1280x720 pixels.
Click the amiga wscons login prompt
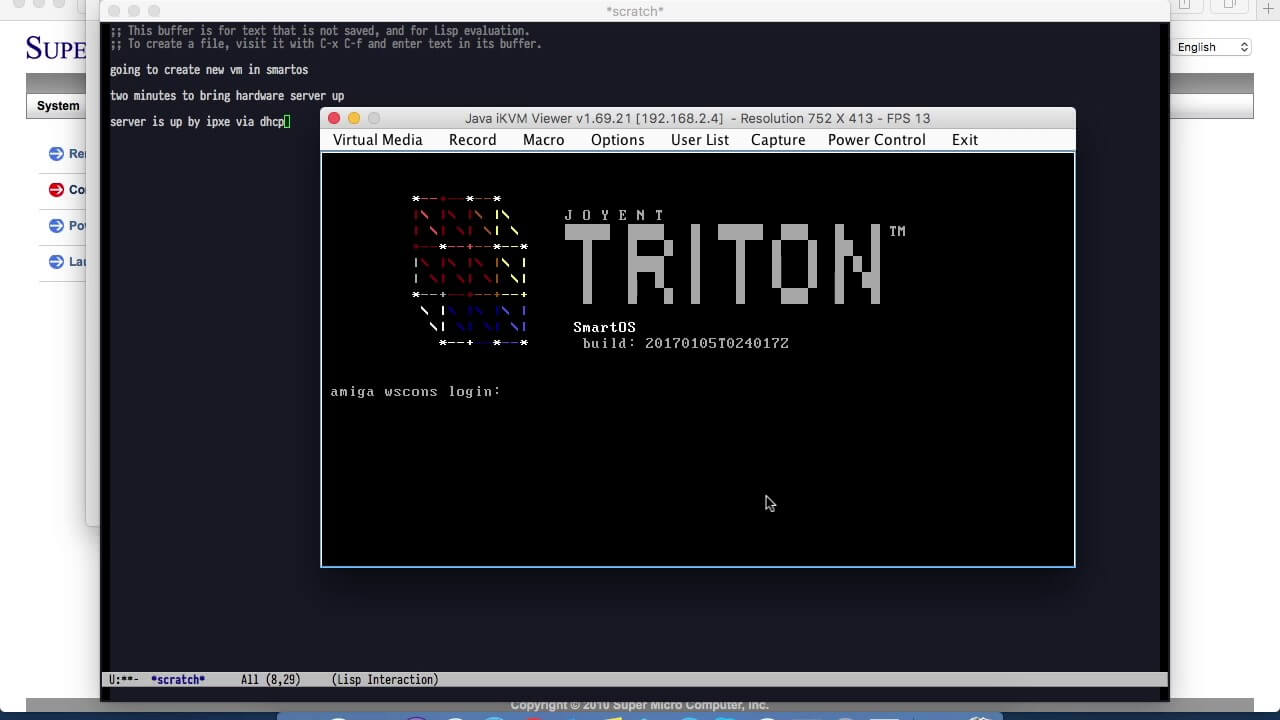(416, 392)
